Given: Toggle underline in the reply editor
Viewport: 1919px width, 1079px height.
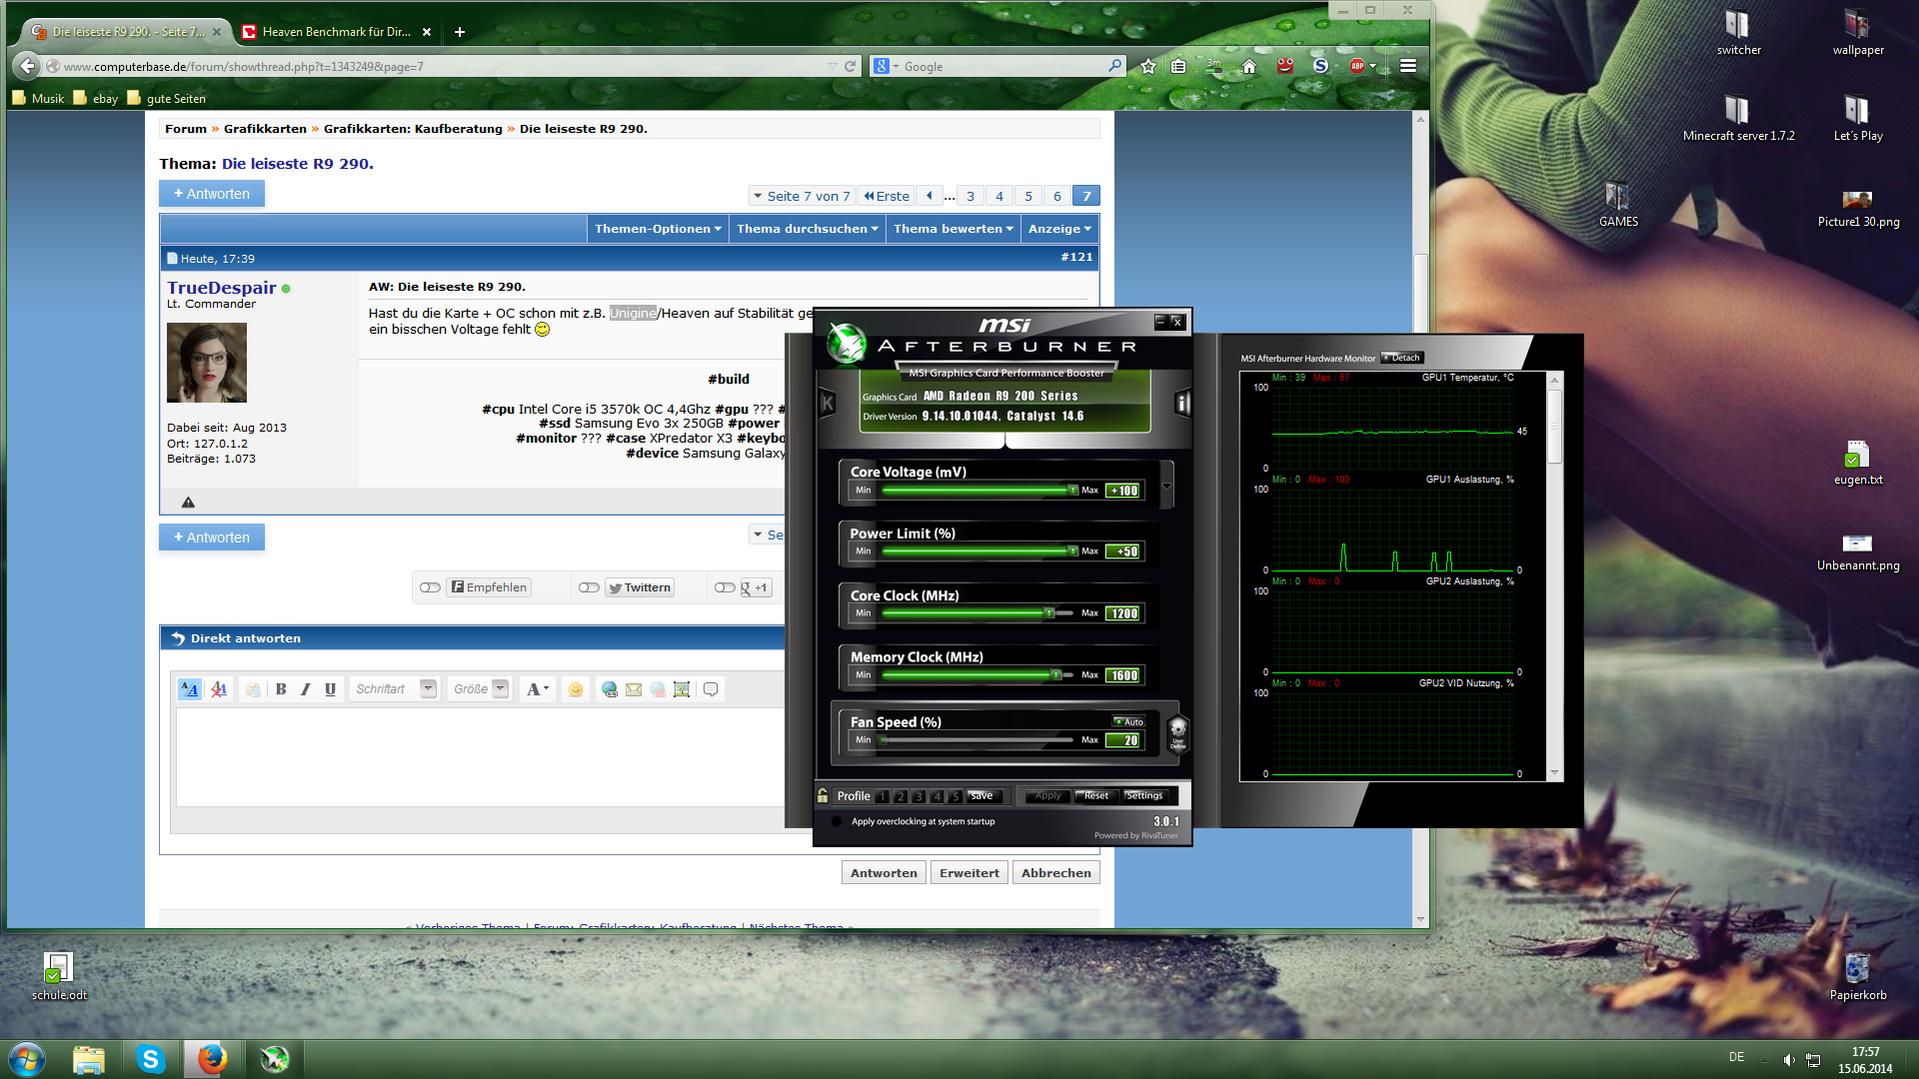Looking at the screenshot, I should point(330,689).
